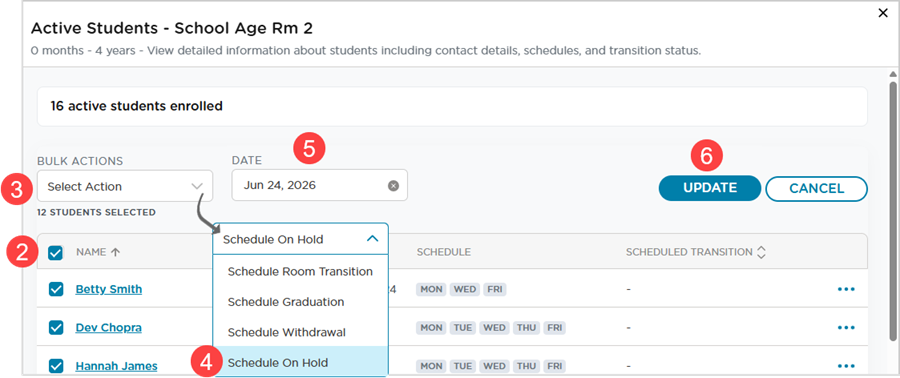Open Dev Chopra's student profile

pos(108,328)
